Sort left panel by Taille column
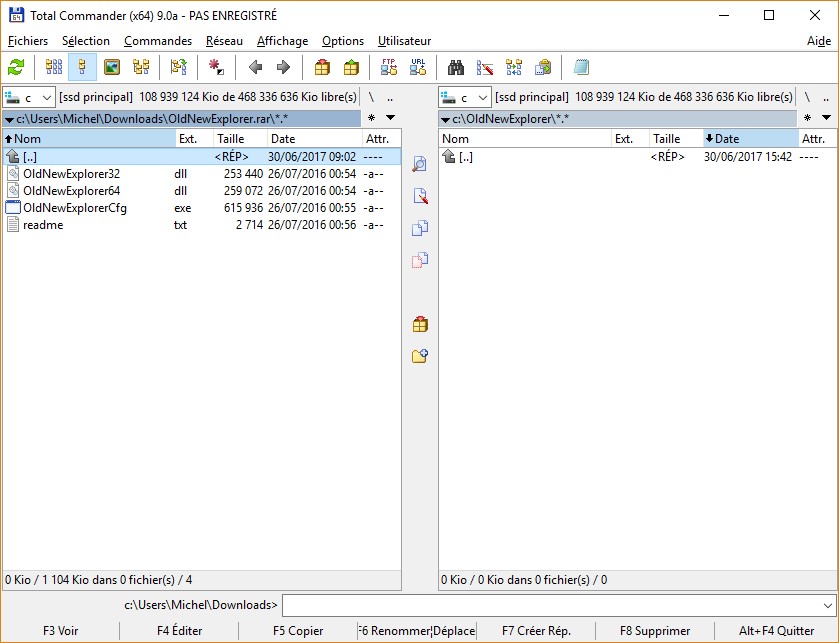This screenshot has height=643, width=839. coord(238,139)
